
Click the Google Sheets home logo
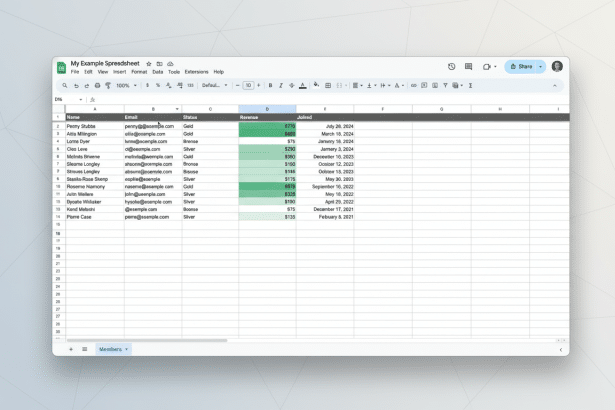point(61,67)
